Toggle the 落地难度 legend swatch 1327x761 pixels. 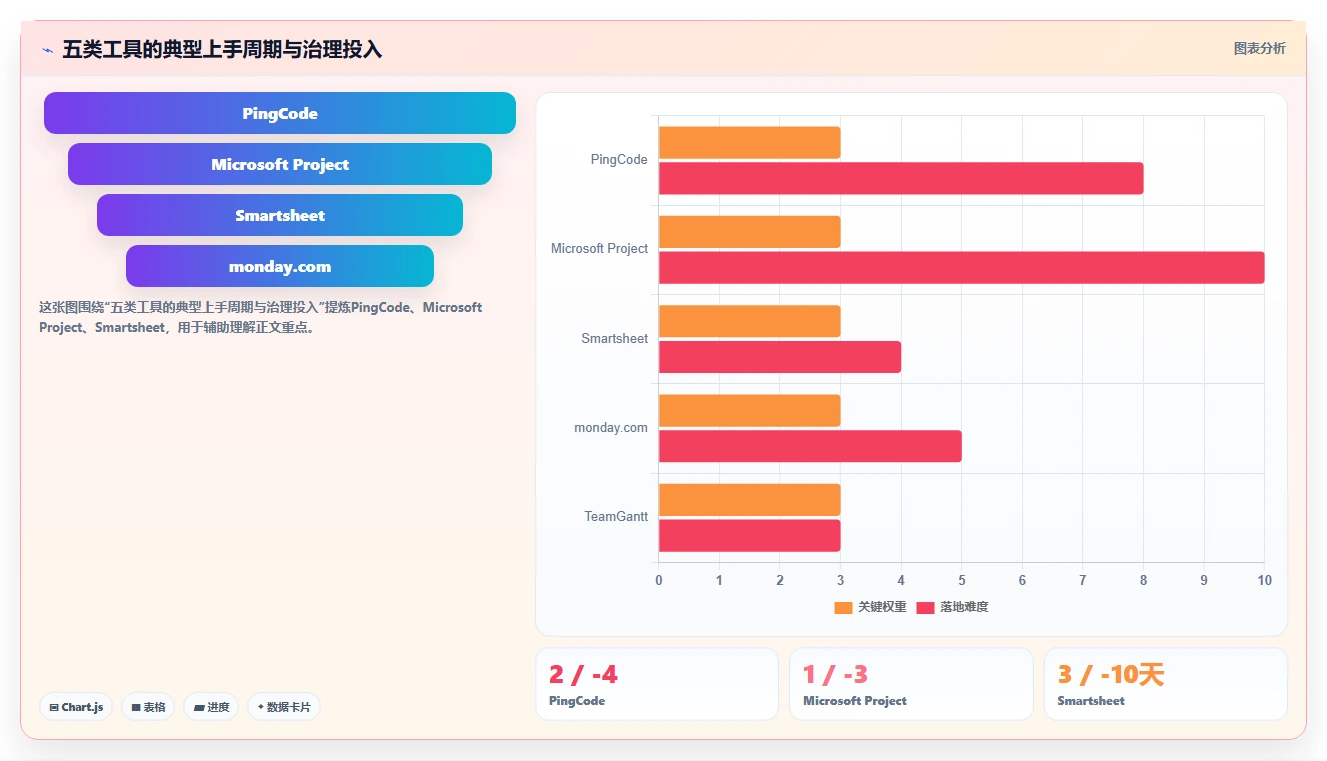(x=925, y=607)
